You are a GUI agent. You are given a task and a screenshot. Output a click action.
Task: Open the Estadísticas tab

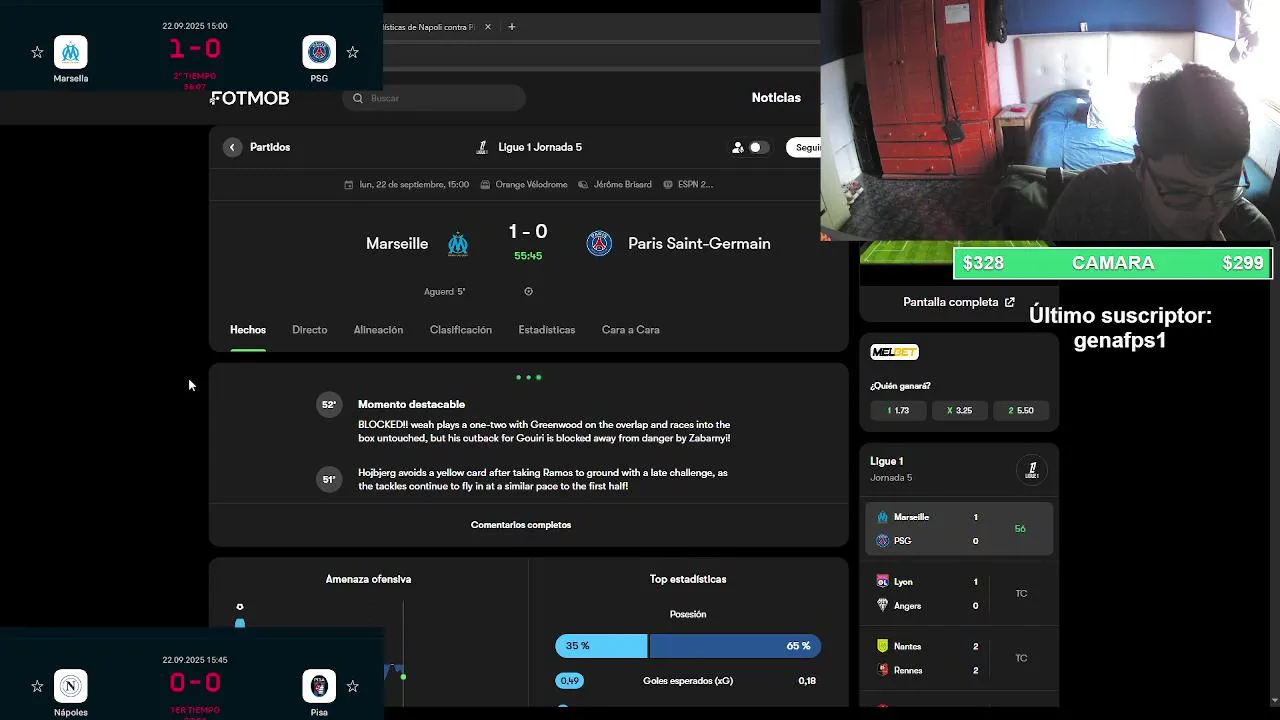(547, 330)
